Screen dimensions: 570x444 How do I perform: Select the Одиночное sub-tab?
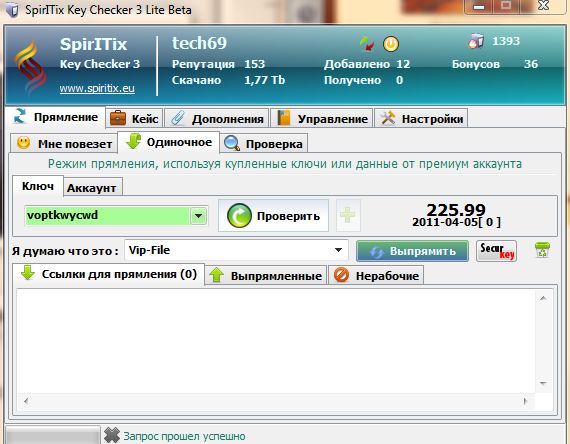(x=169, y=142)
